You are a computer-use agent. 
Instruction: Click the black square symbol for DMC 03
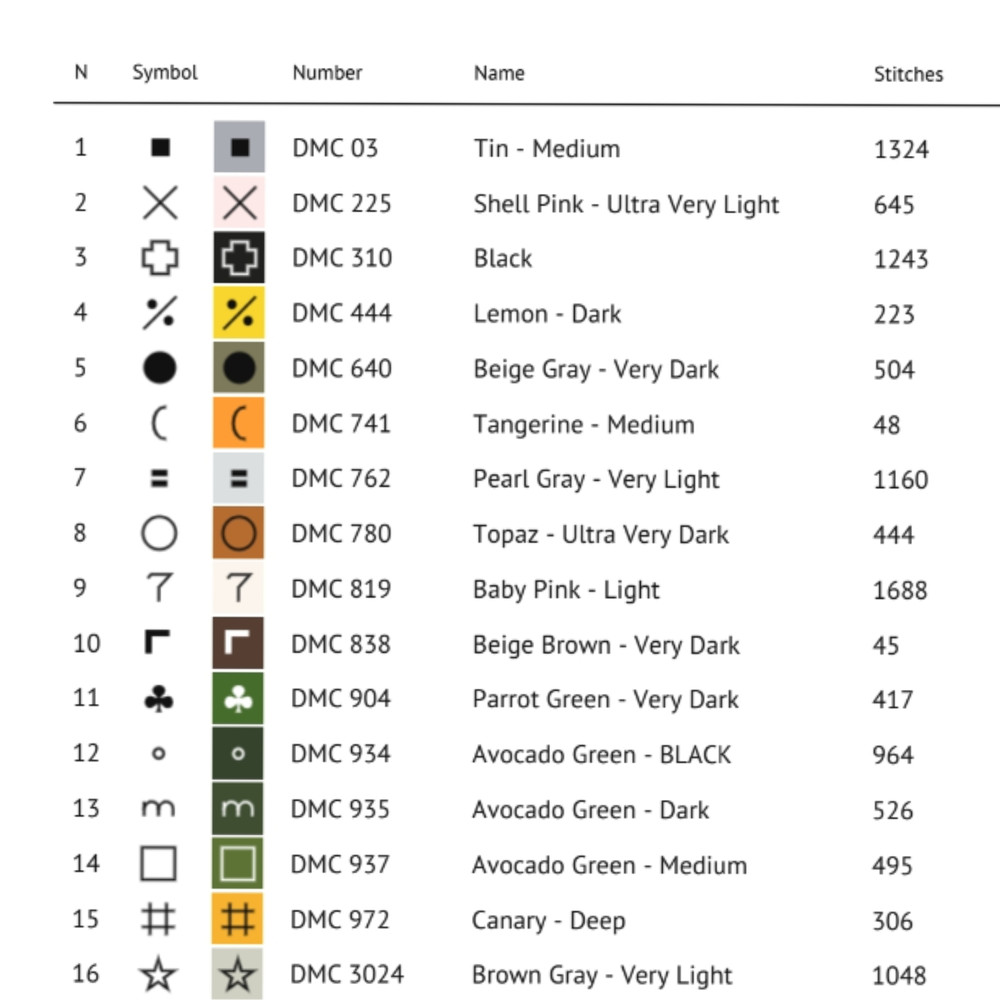tap(160, 148)
